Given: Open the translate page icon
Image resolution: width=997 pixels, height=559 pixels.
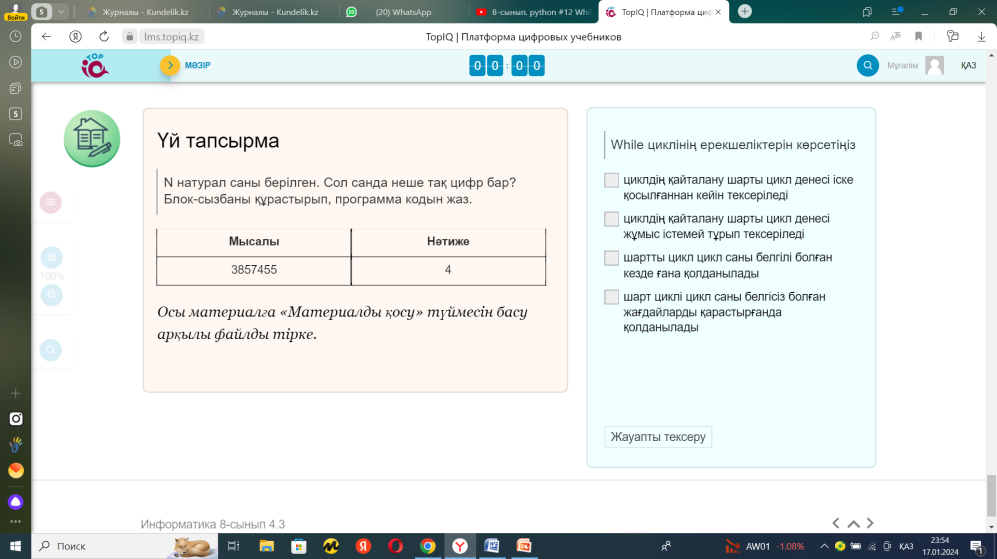Looking at the screenshot, I should tap(896, 37).
